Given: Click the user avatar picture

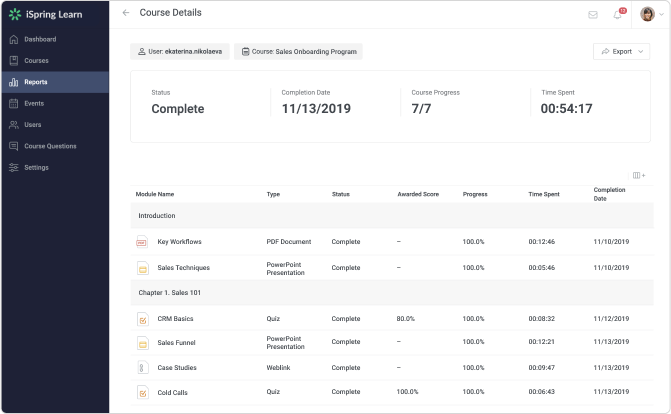Looking at the screenshot, I should tap(647, 14).
